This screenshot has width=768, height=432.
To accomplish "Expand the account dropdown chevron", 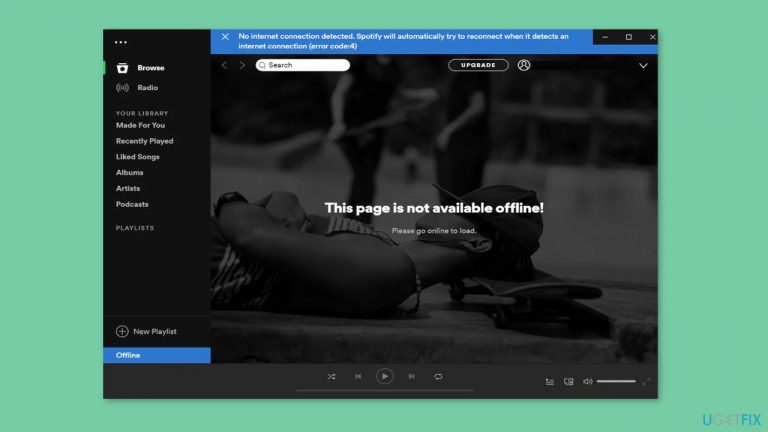I will (643, 66).
